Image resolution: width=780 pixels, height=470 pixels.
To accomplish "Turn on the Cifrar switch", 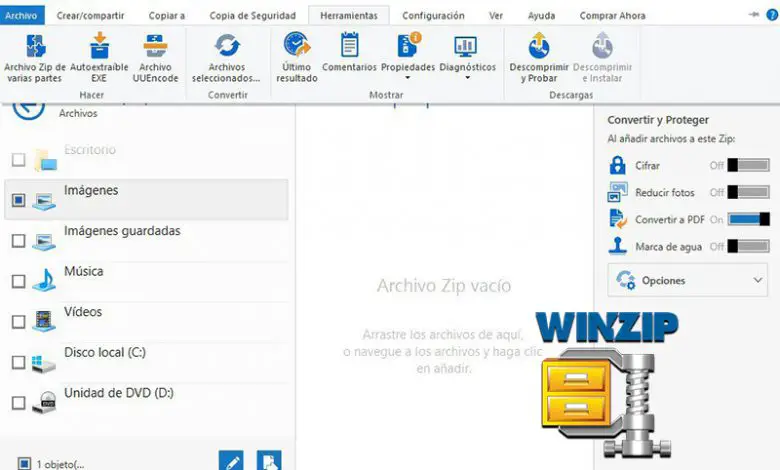I will tap(748, 165).
